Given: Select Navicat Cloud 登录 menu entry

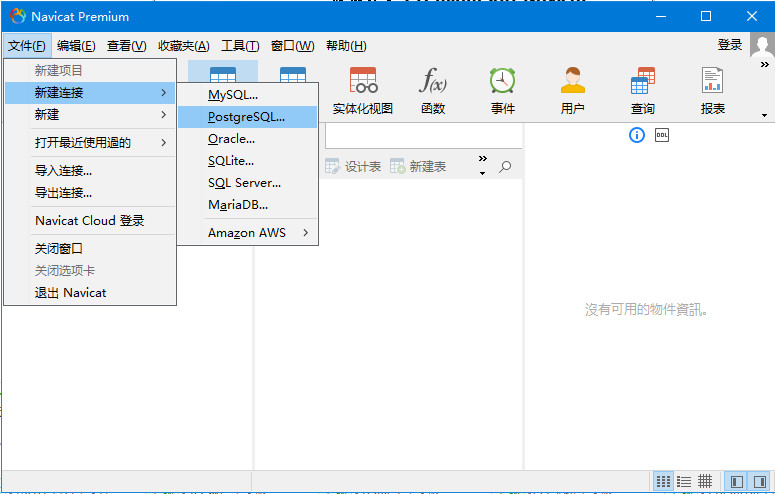Looking at the screenshot, I should 90,221.
